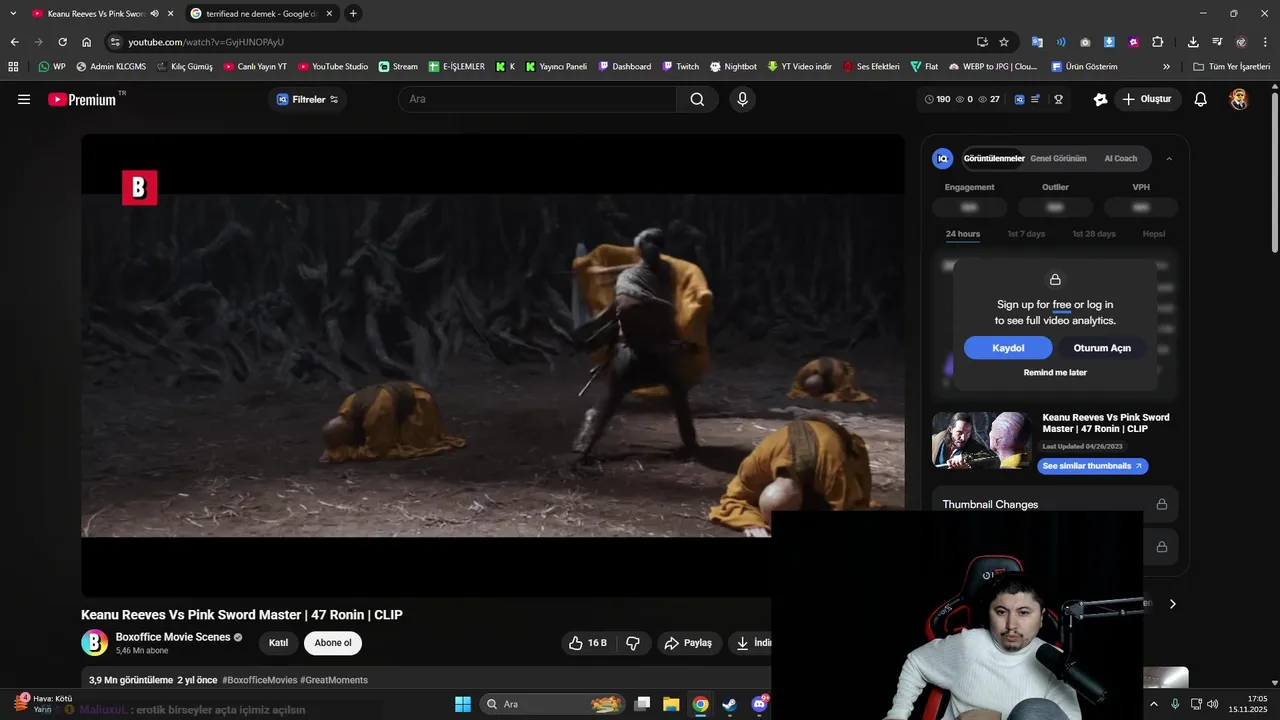
Task: Click the vidIQ trophy icon in header
Action: 1058,99
